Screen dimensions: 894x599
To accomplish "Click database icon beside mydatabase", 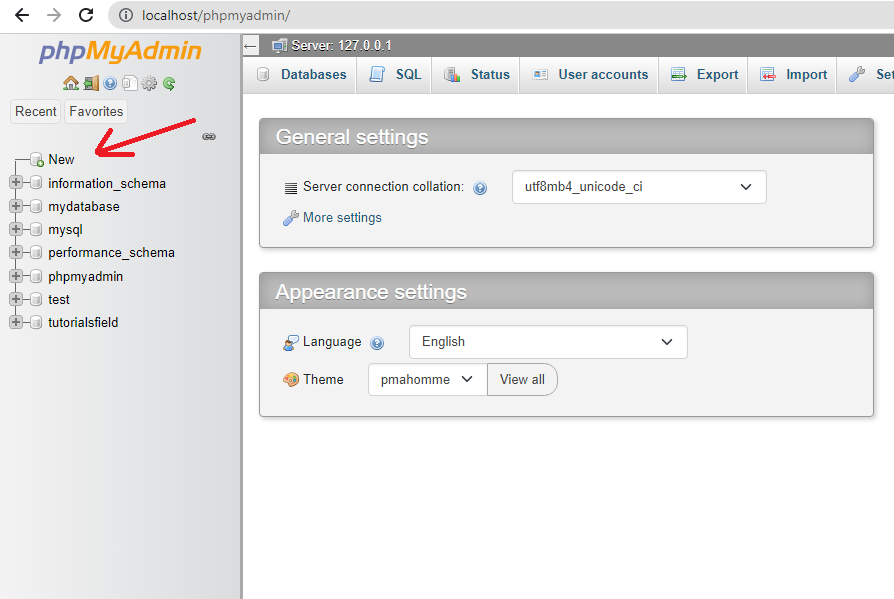I will 36,206.
